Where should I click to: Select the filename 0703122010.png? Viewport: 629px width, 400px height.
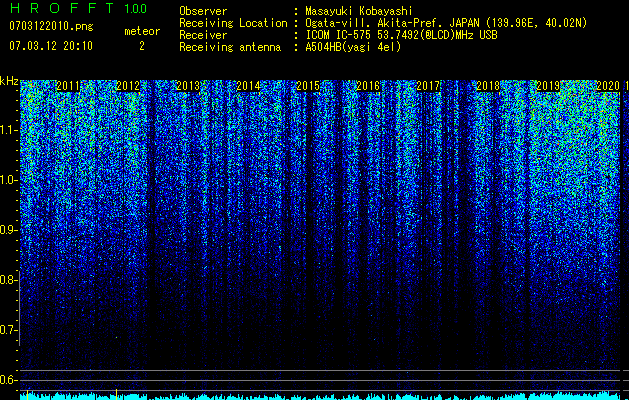pyautogui.click(x=51, y=27)
